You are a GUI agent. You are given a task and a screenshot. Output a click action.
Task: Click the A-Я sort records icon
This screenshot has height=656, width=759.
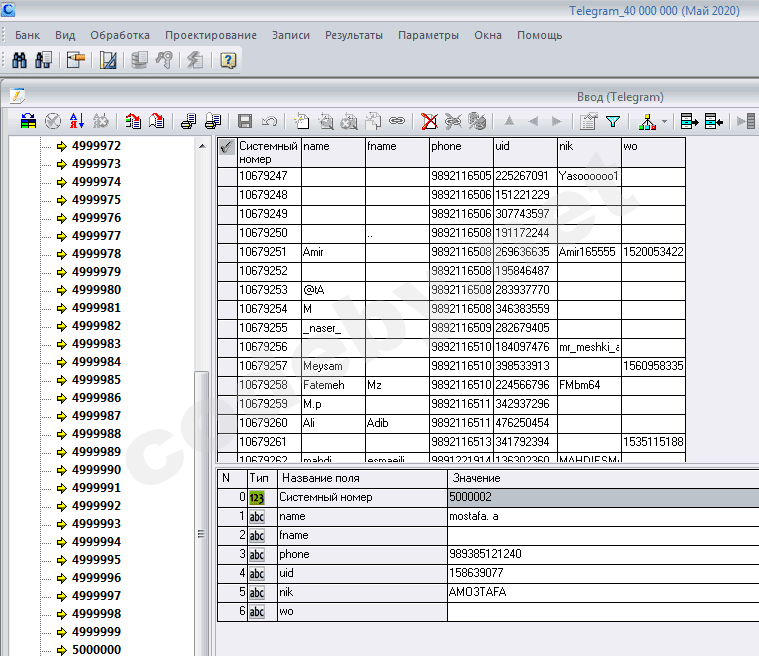point(76,121)
